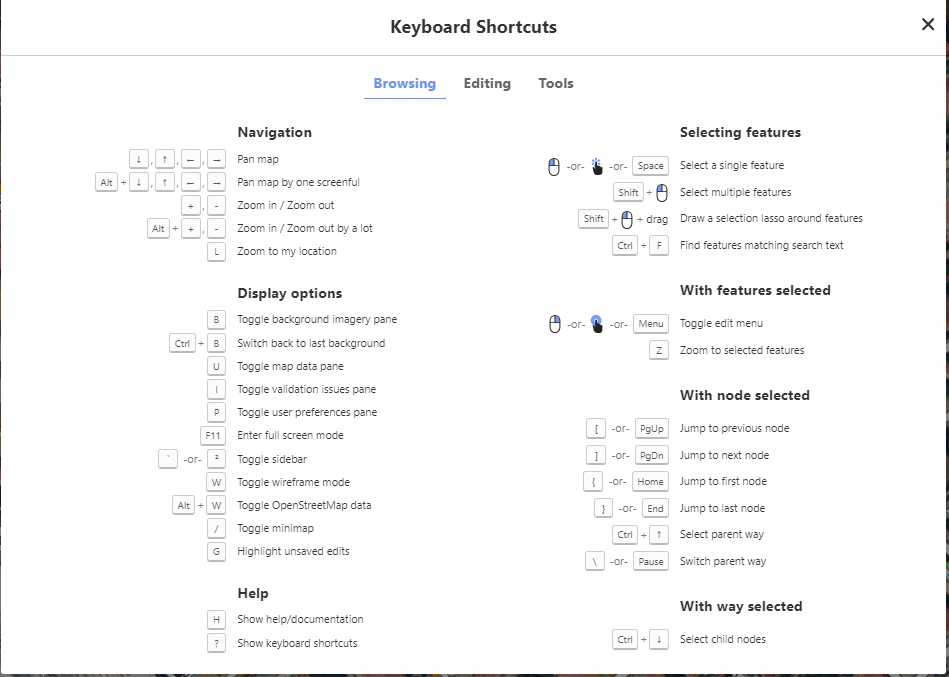Click the 'Select child nodes' text
The width and height of the screenshot is (949, 677).
[723, 639]
